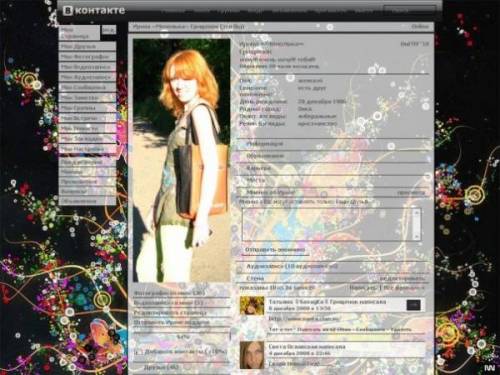This screenshot has height=375, width=500.
Task: Collapse the Образование section header
Action: pyautogui.click(x=333, y=156)
